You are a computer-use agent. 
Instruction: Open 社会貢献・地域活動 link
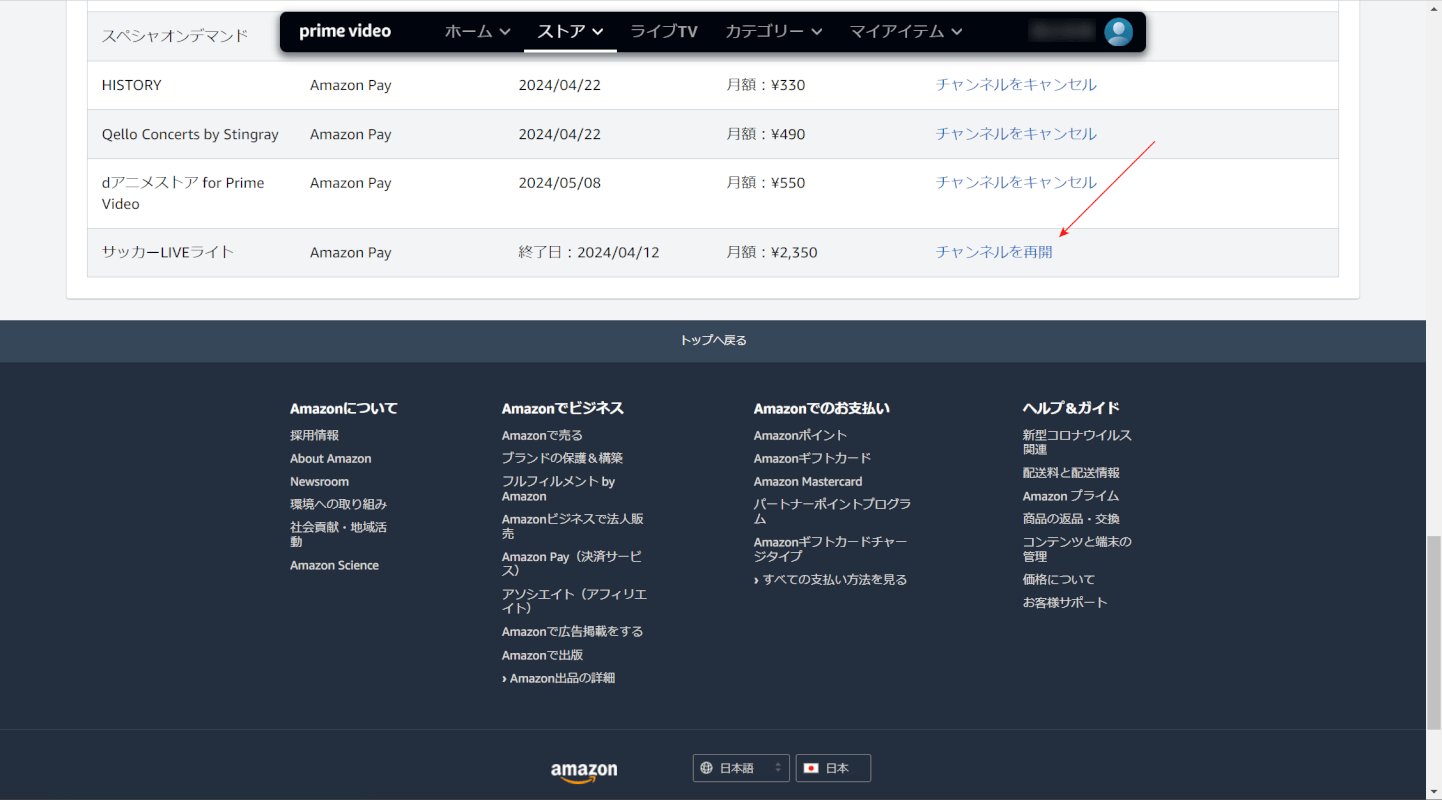tap(338, 534)
